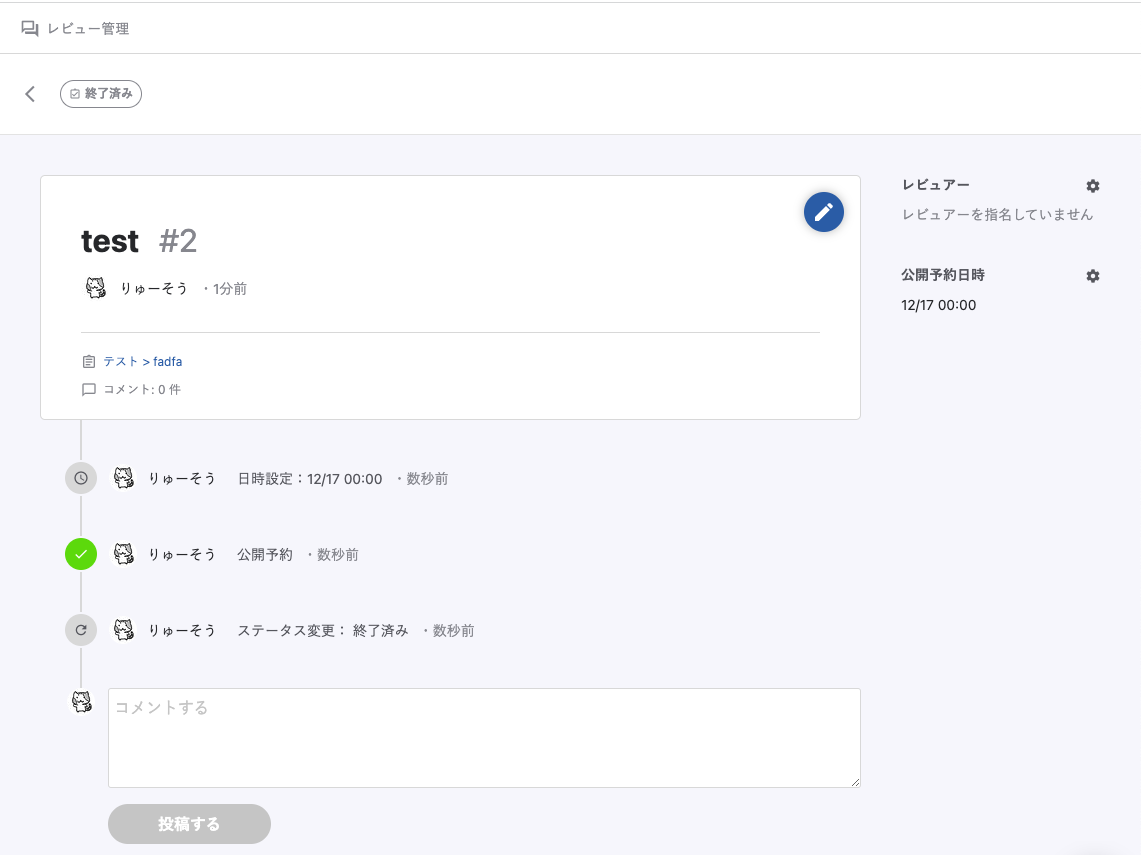1141x855 pixels.
Task: Click the author avatar under test title
Action: [x=95, y=289]
